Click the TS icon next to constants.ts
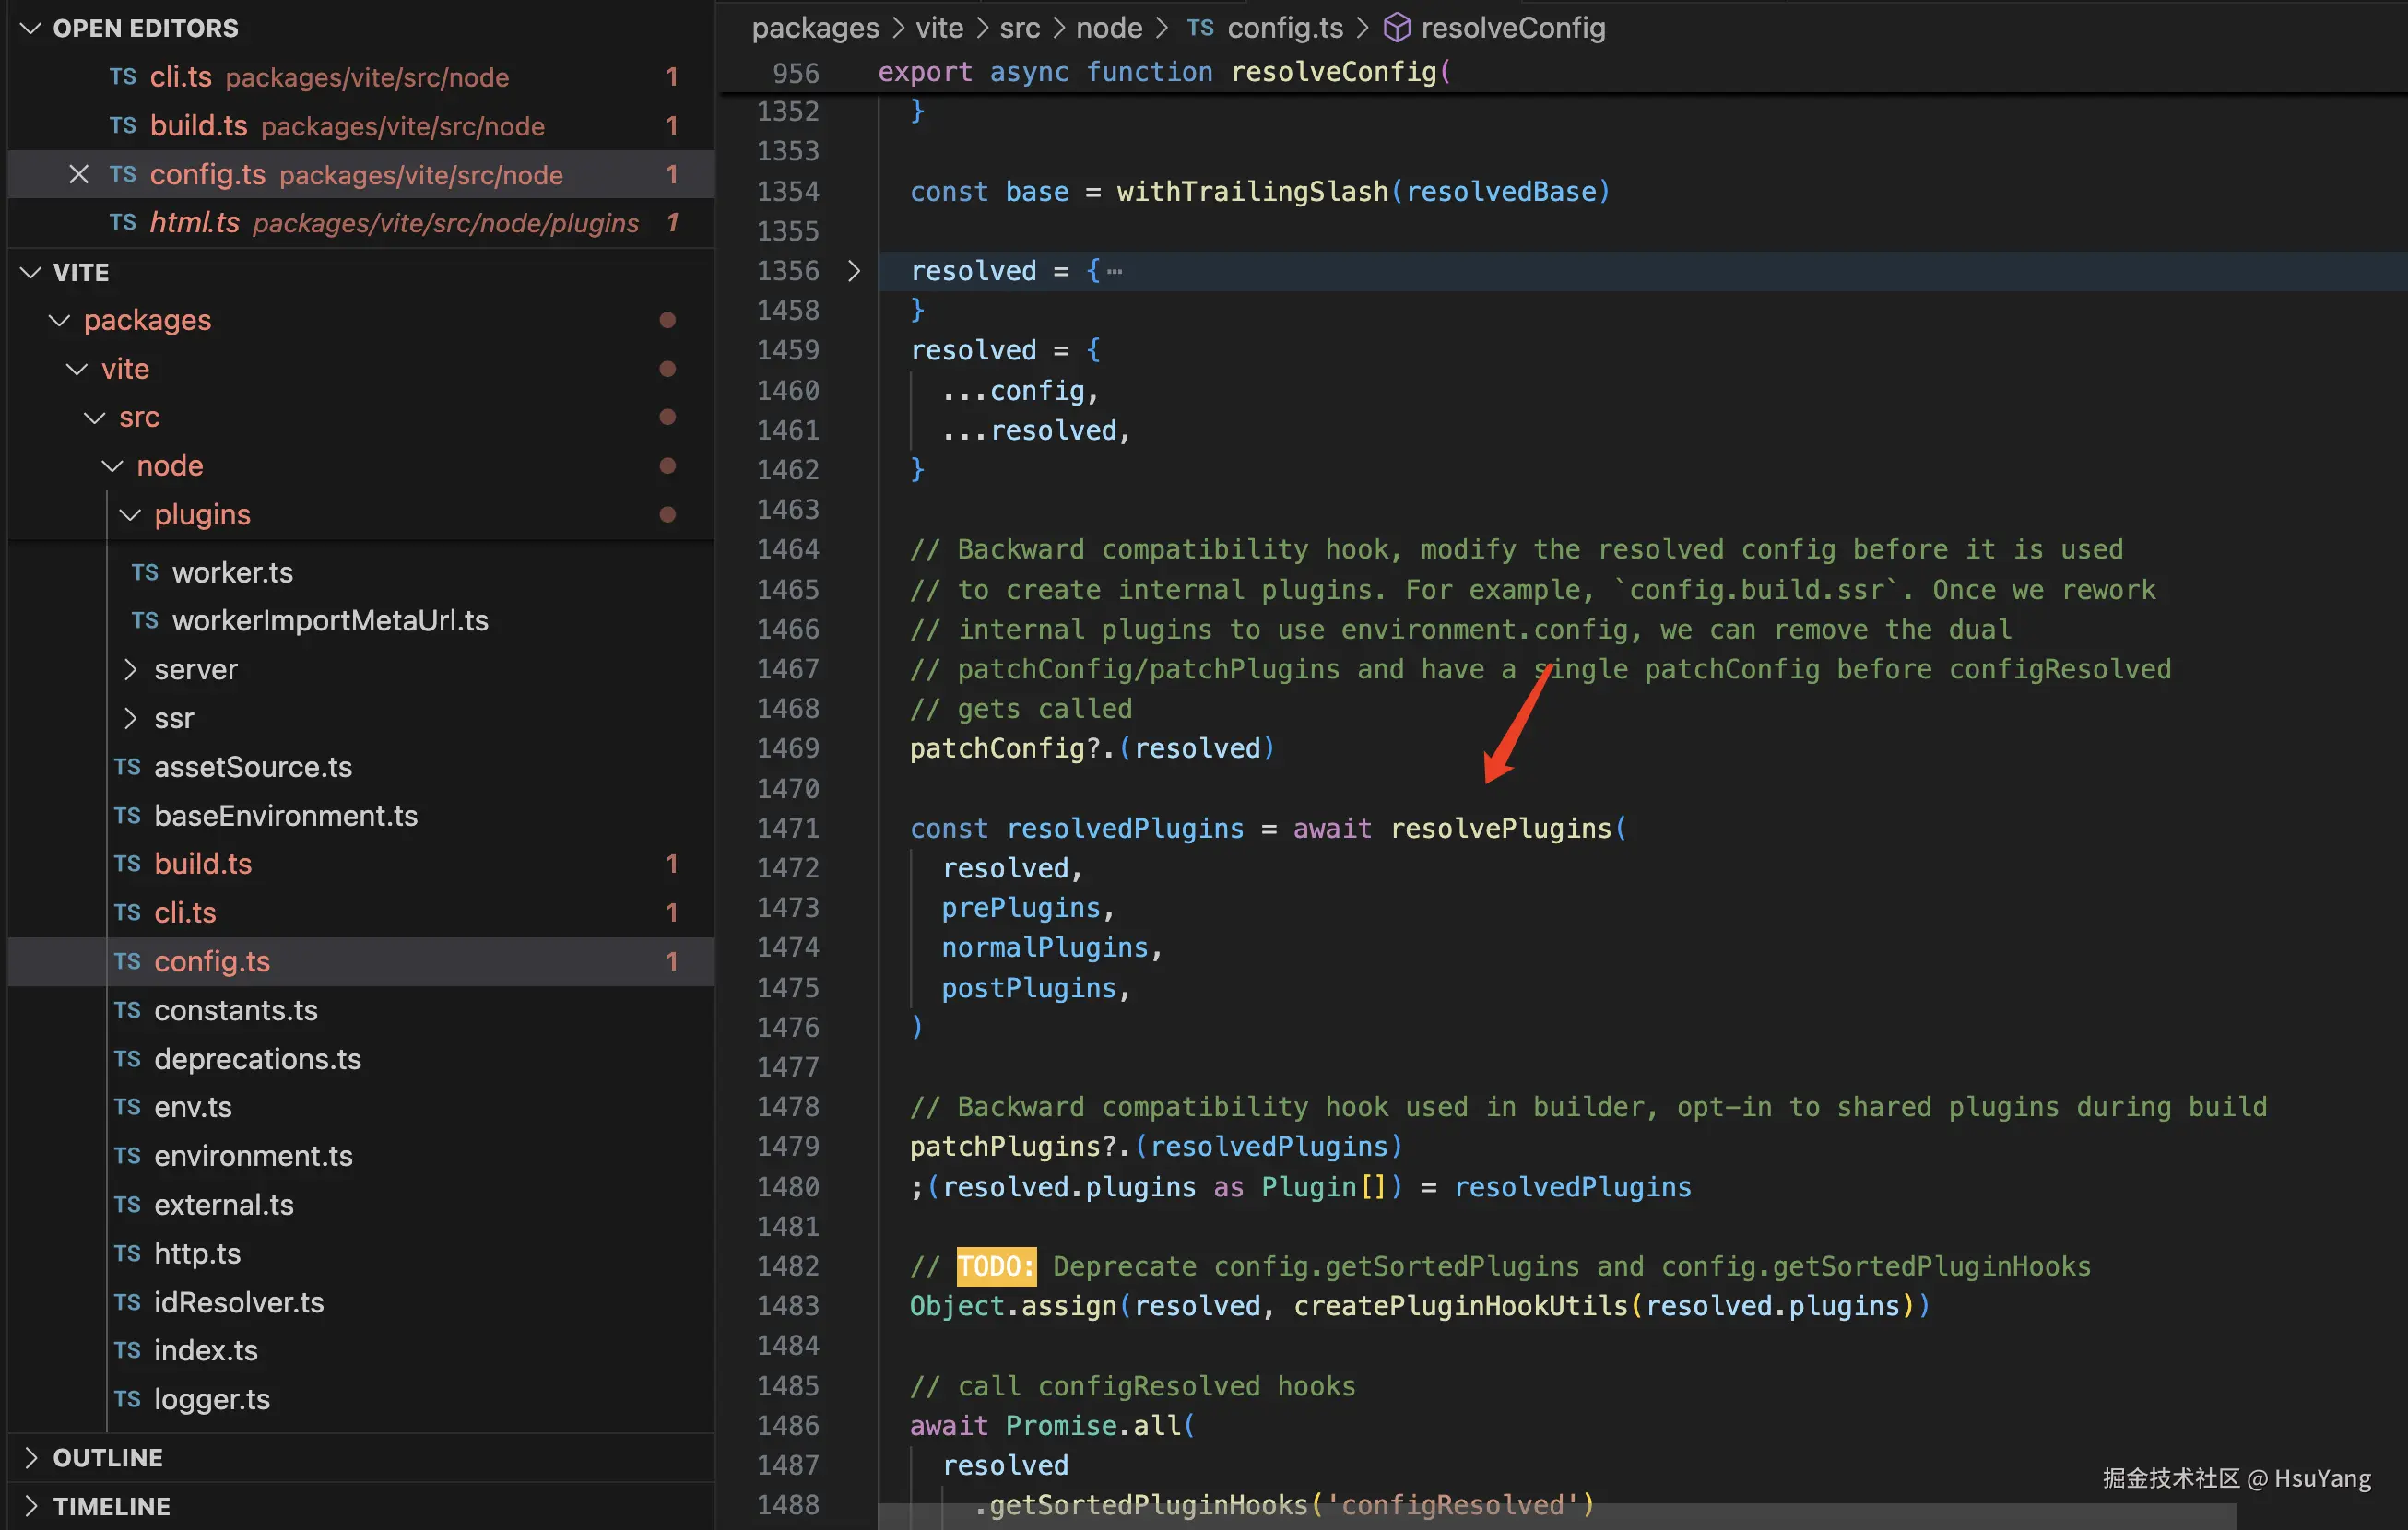 pyautogui.click(x=127, y=1010)
